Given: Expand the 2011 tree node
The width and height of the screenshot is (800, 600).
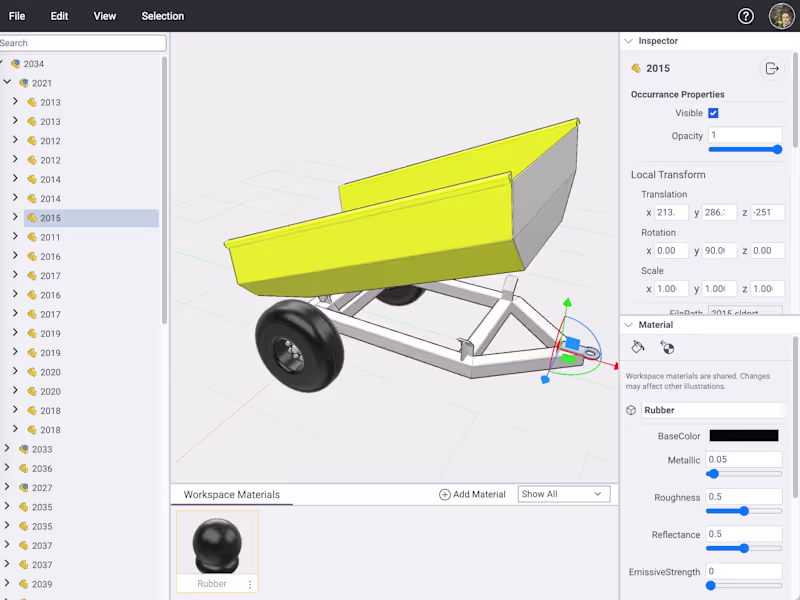Looking at the screenshot, I should click(15, 236).
